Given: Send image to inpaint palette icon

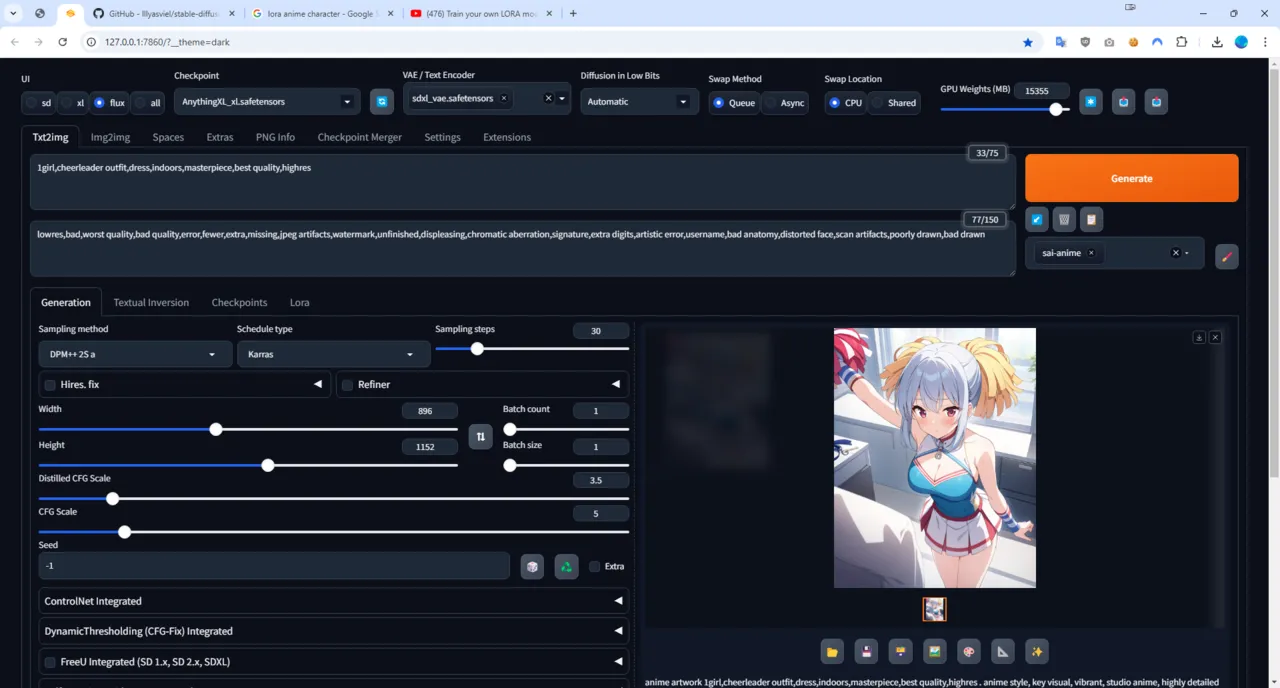Looking at the screenshot, I should 969,652.
